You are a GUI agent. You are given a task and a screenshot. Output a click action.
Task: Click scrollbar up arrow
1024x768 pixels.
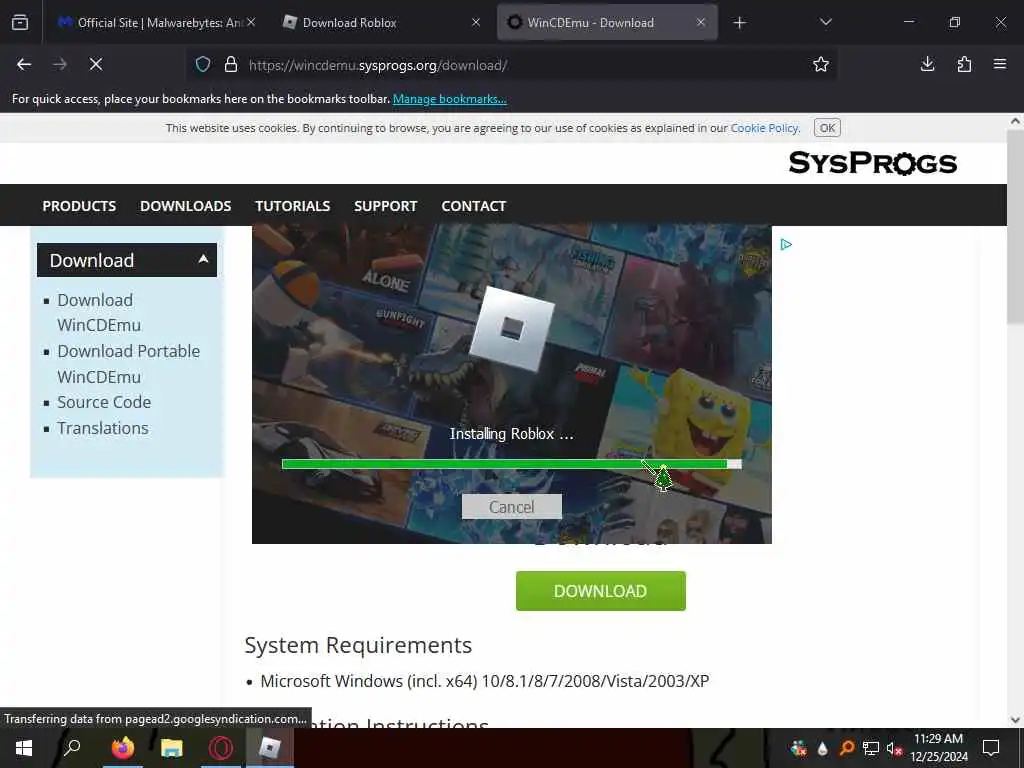pos(1016,121)
